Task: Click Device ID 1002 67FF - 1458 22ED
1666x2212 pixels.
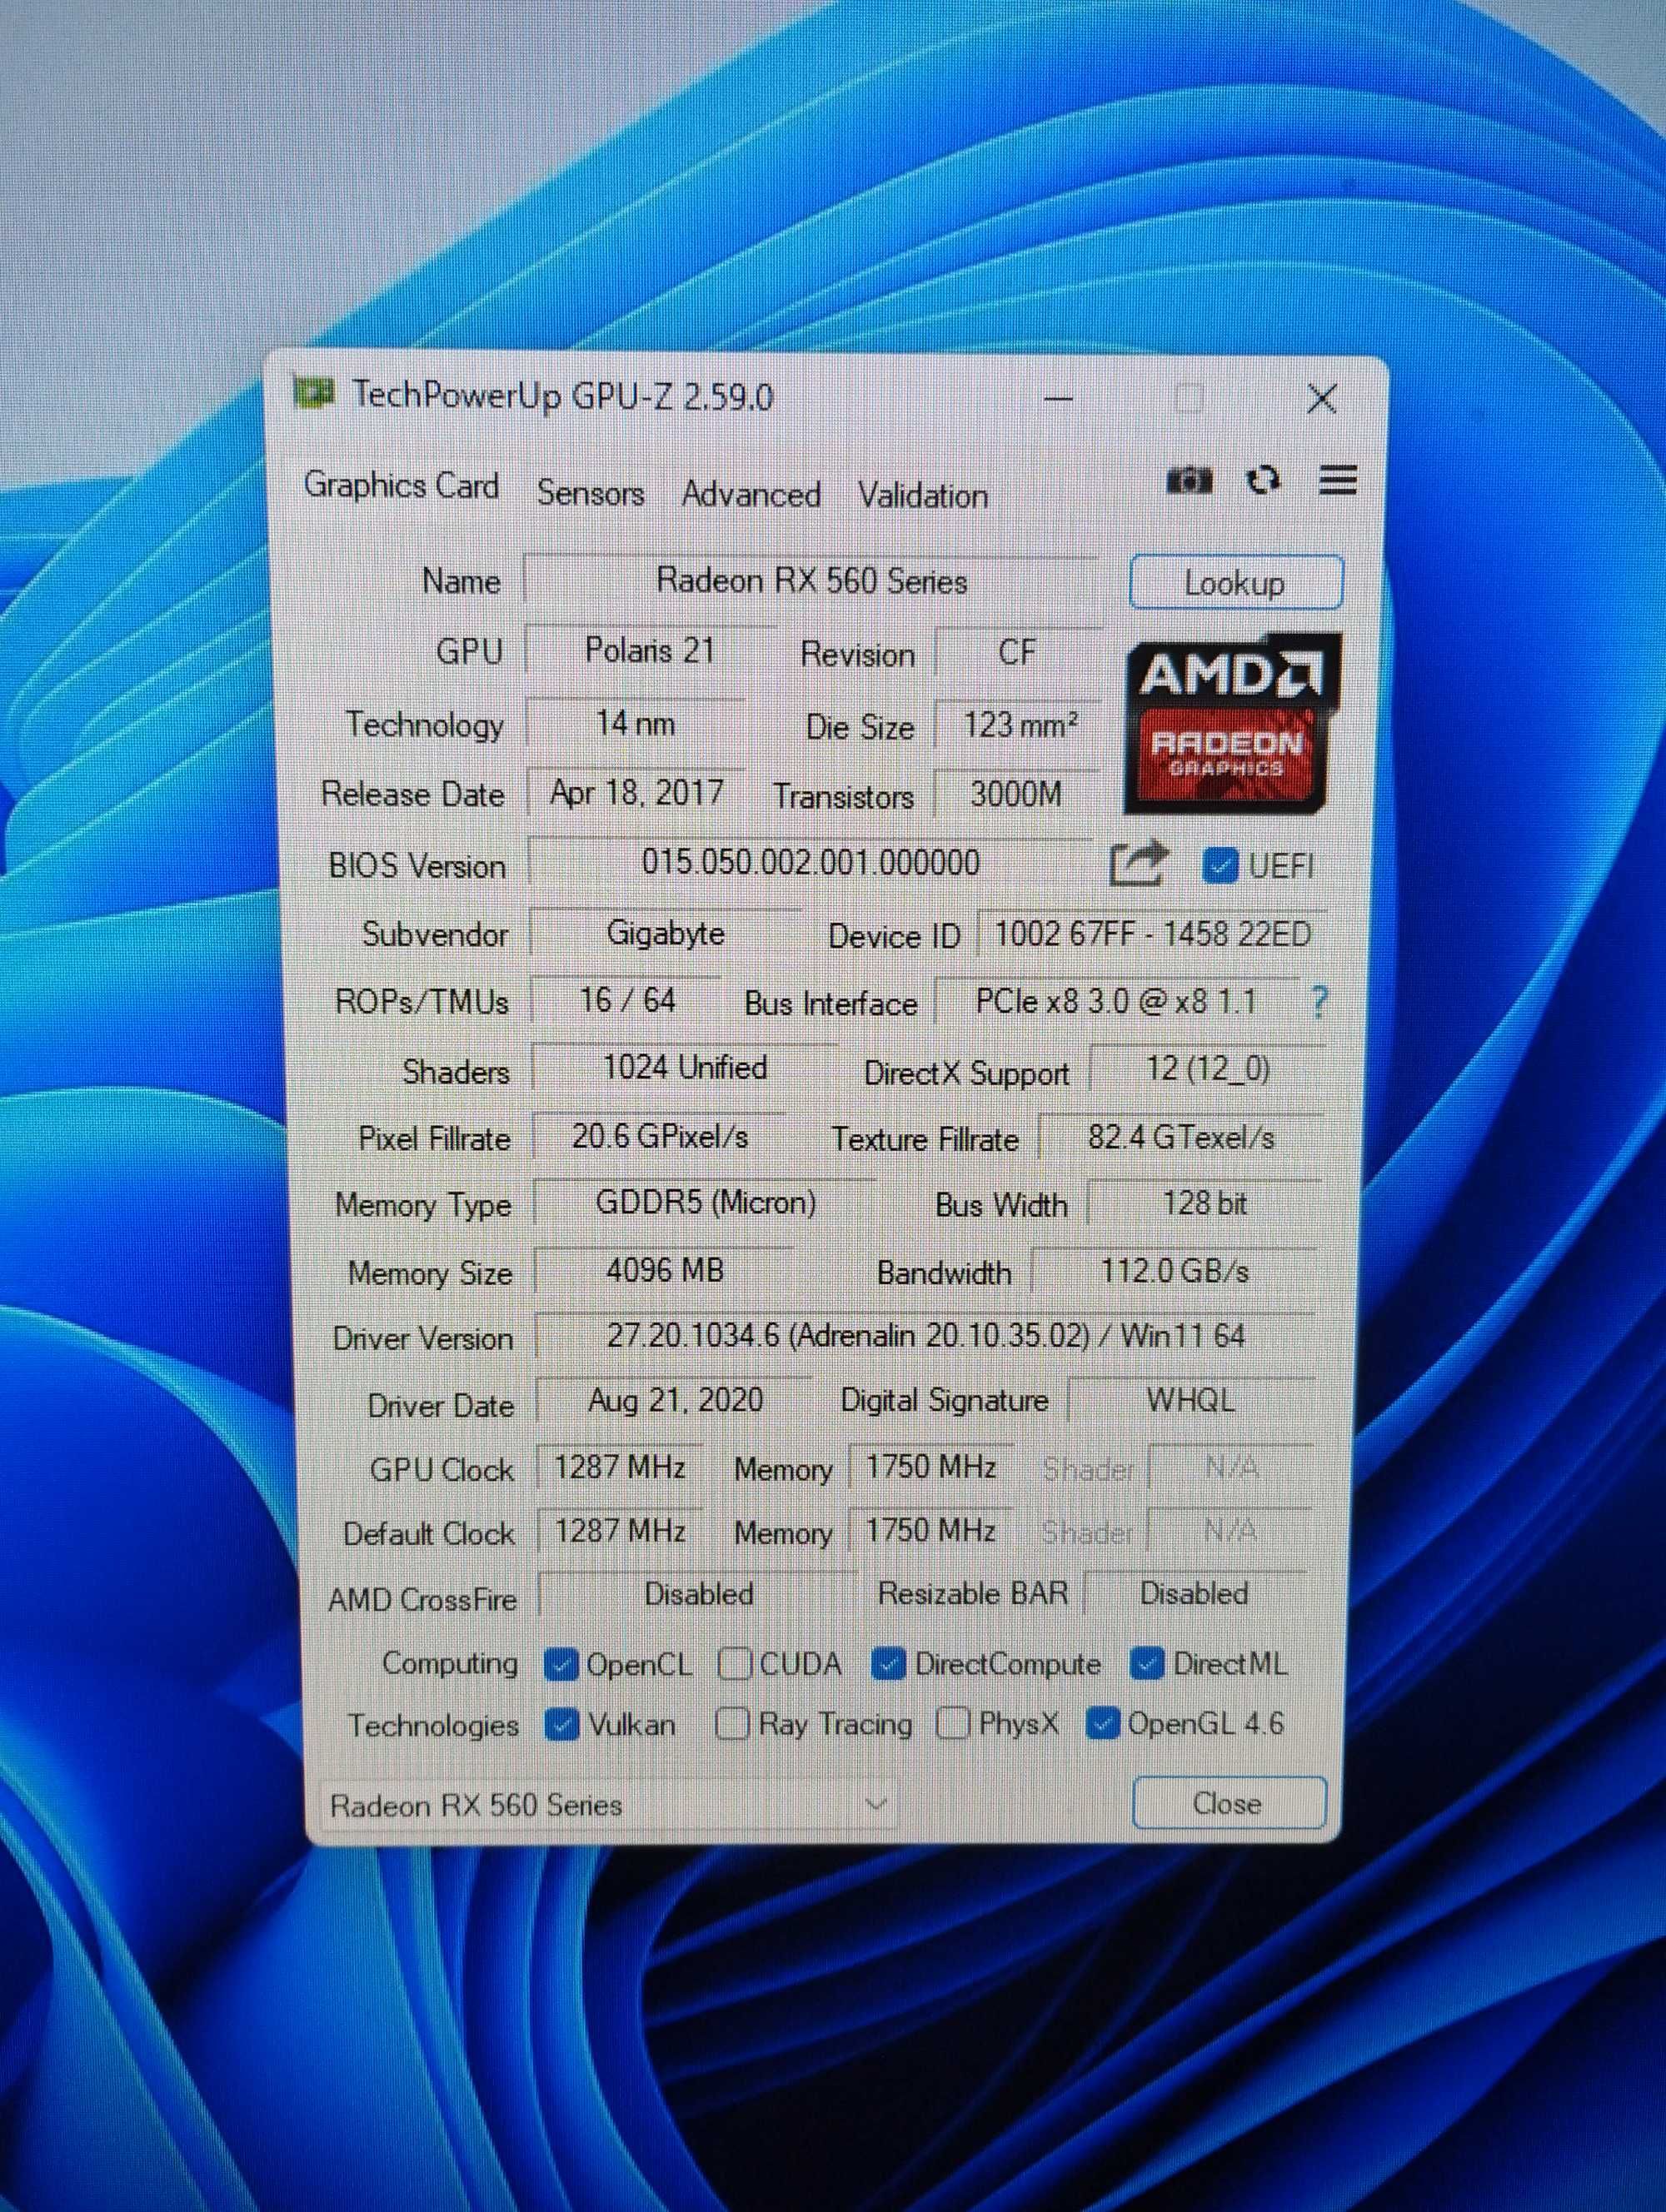Action: [1152, 934]
